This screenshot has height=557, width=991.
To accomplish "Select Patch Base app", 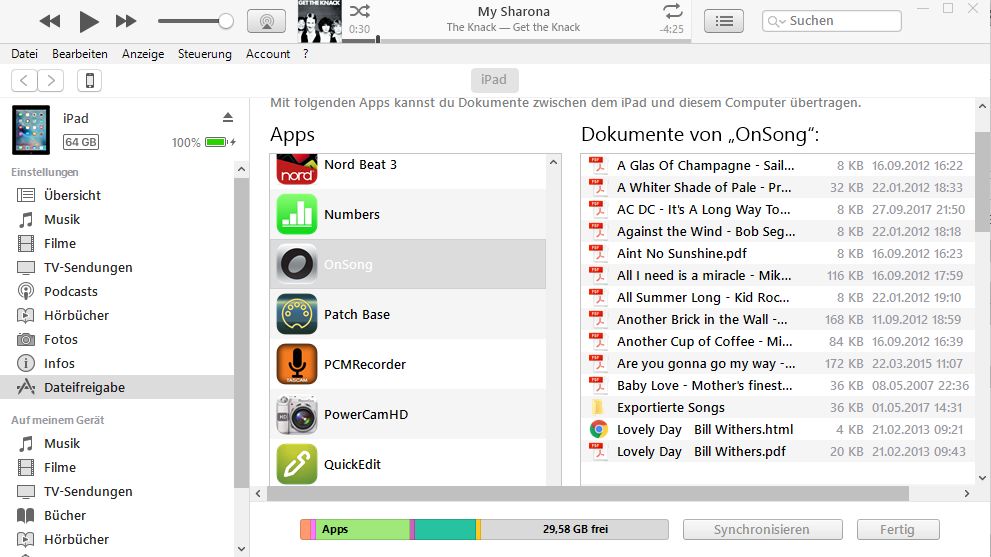I will tap(408, 314).
